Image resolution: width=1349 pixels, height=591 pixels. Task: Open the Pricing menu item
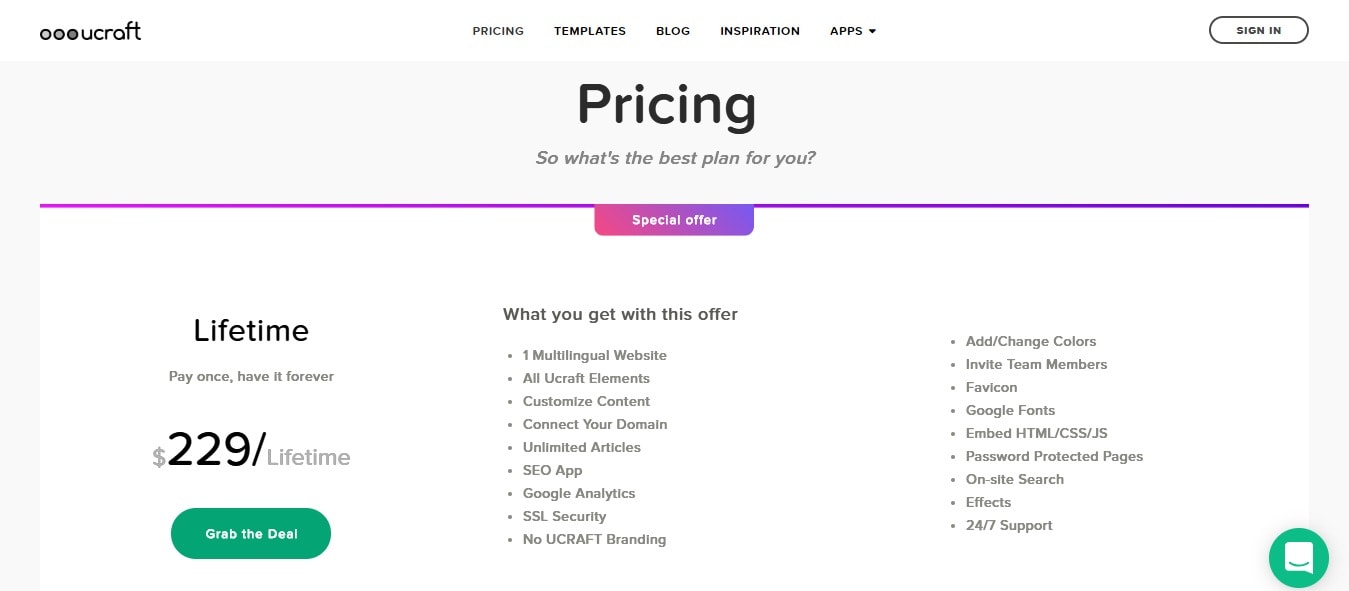click(x=498, y=31)
